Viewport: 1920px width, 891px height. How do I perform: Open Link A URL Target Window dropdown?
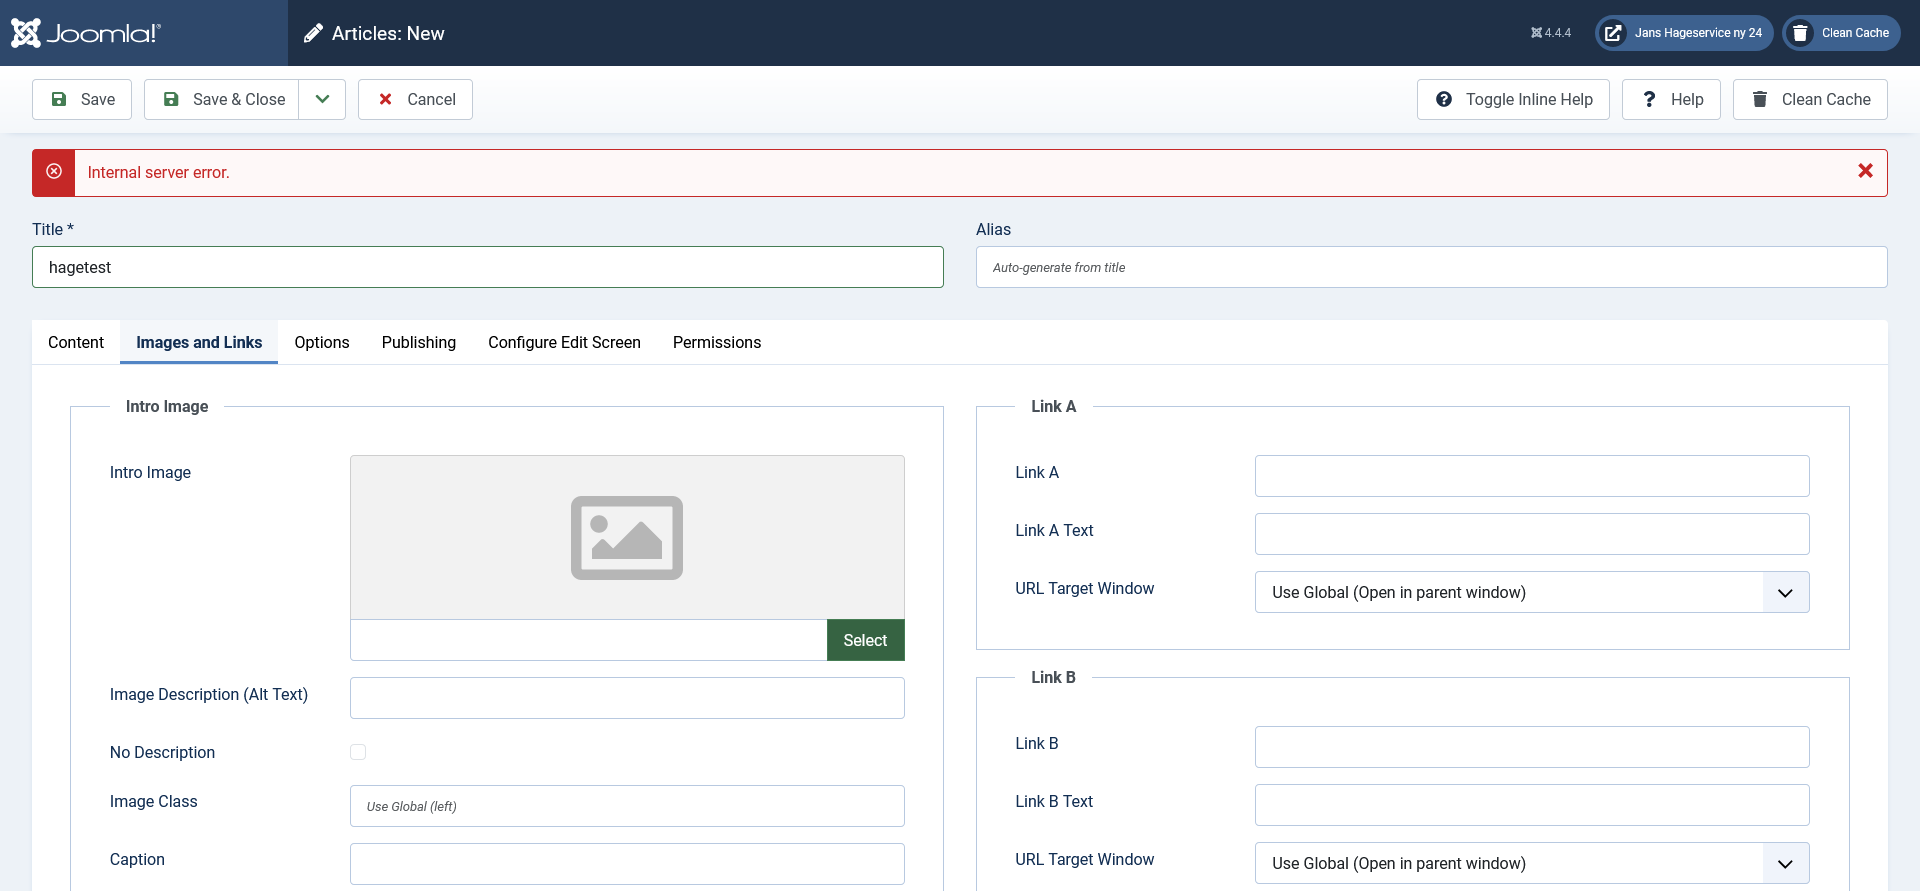pyautogui.click(x=1531, y=592)
